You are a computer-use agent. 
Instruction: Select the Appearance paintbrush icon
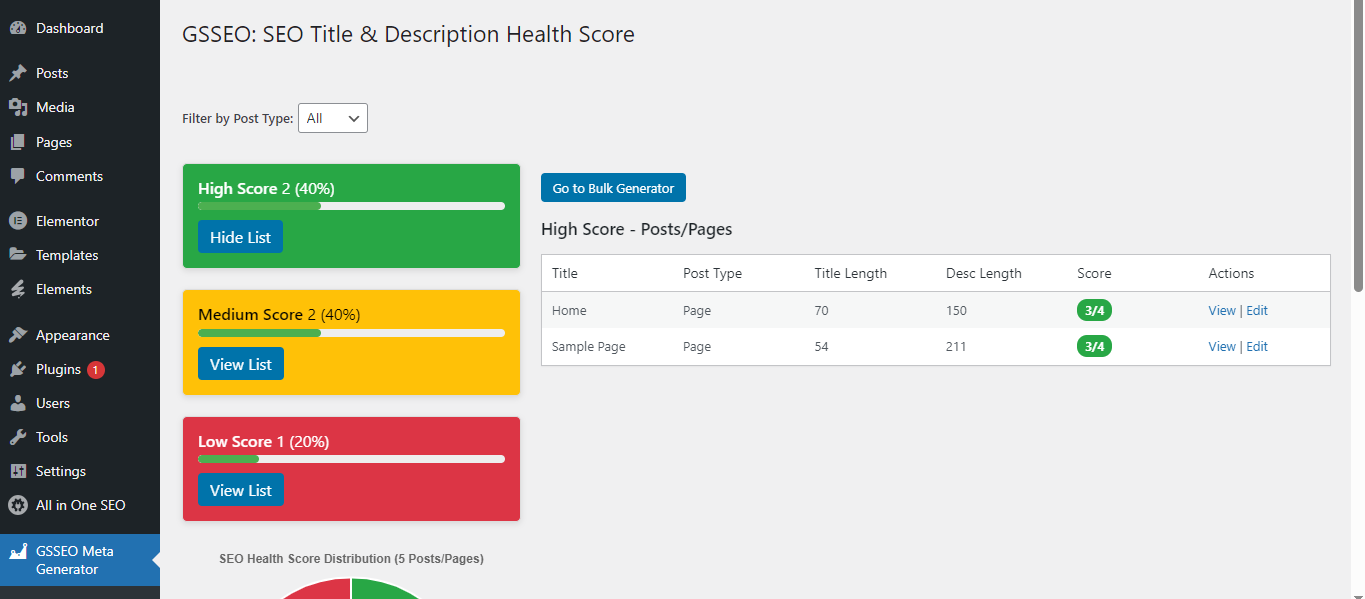pyautogui.click(x=18, y=335)
